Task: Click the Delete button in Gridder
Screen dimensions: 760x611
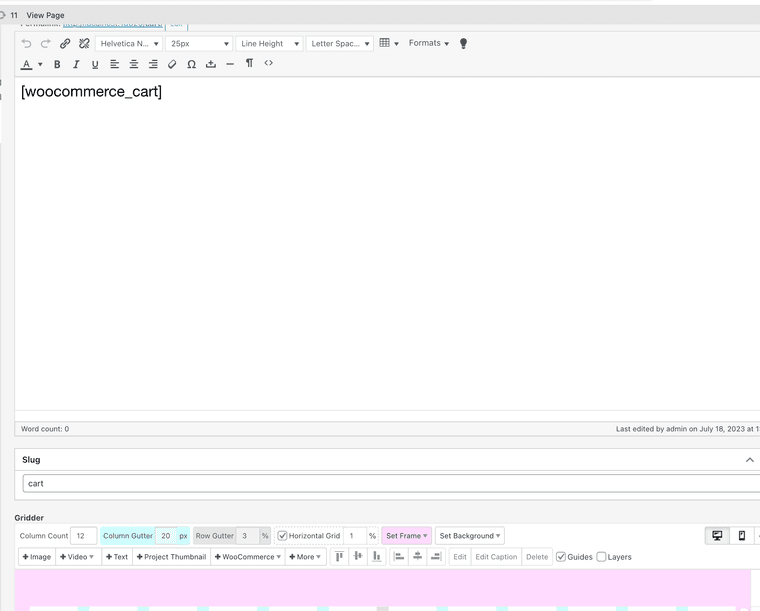Action: coord(537,557)
